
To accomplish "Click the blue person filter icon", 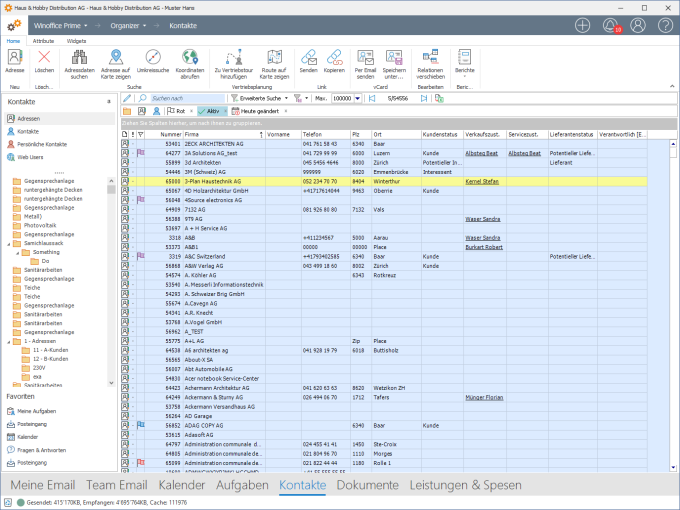I will click(157, 111).
